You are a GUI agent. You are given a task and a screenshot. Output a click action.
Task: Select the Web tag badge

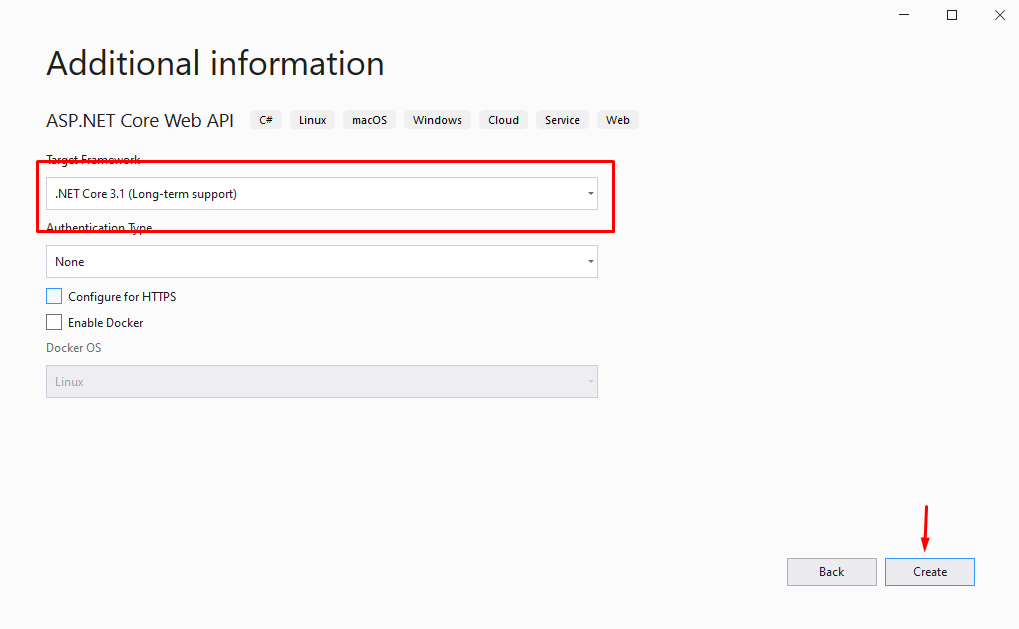tap(617, 119)
